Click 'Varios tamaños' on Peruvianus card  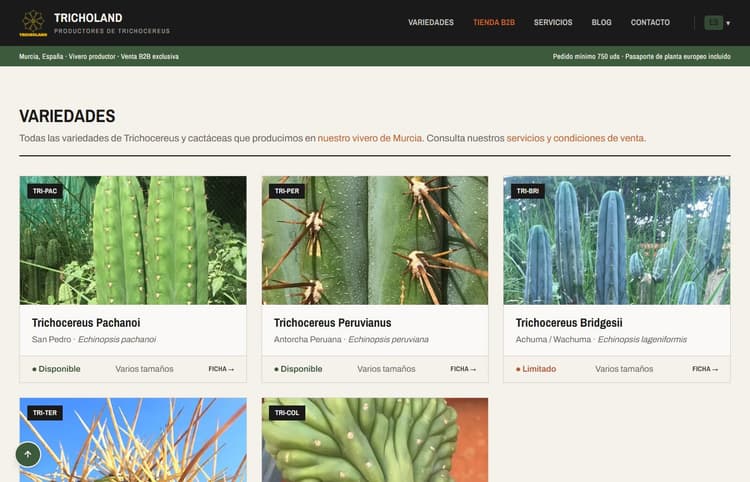tap(386, 369)
